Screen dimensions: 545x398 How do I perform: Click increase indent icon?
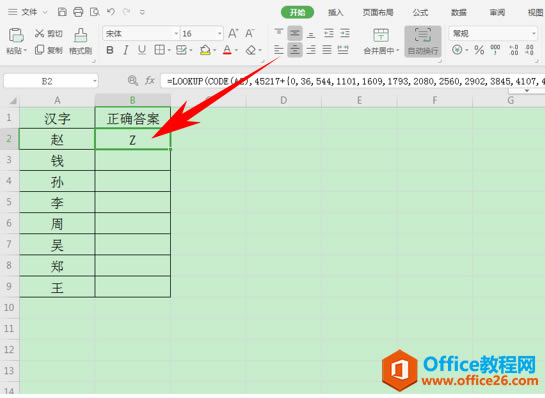coord(345,33)
